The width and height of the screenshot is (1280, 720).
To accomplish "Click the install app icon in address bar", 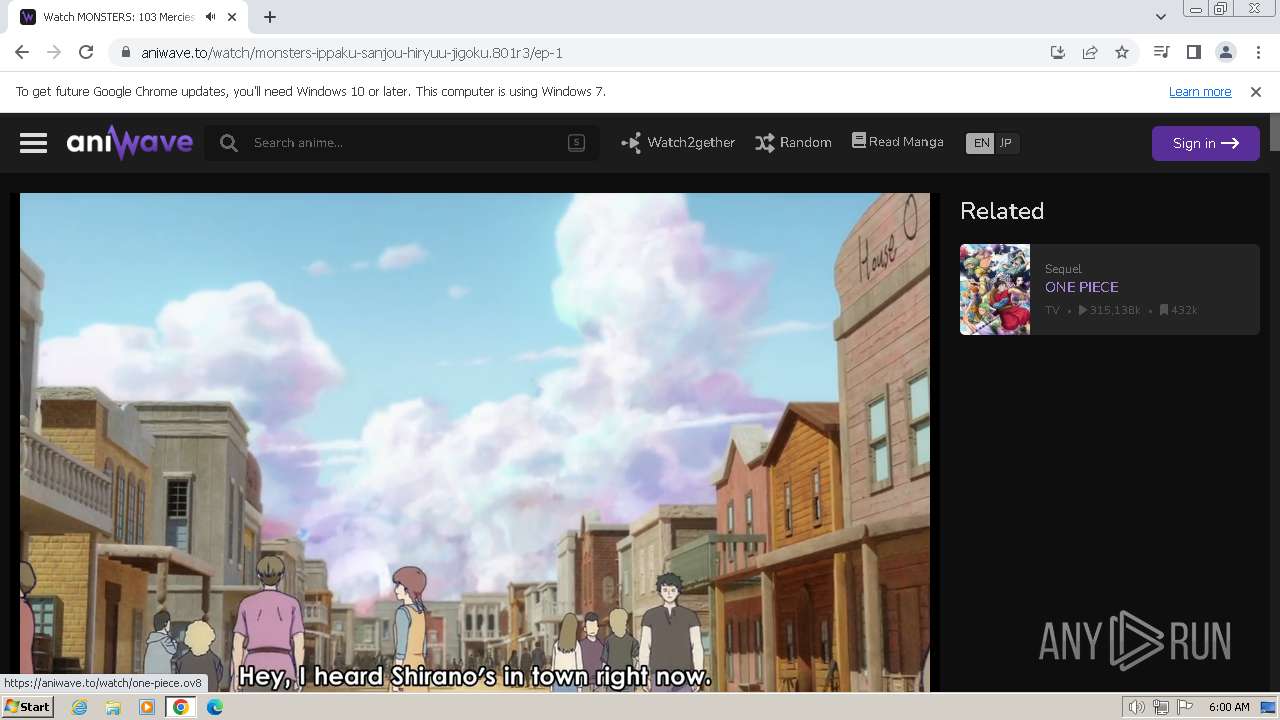I will point(1058,53).
